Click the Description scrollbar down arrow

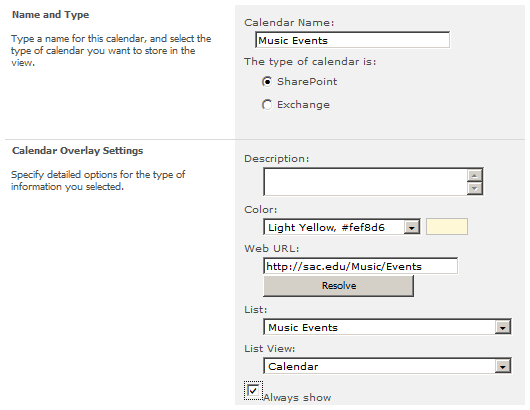tap(475, 188)
